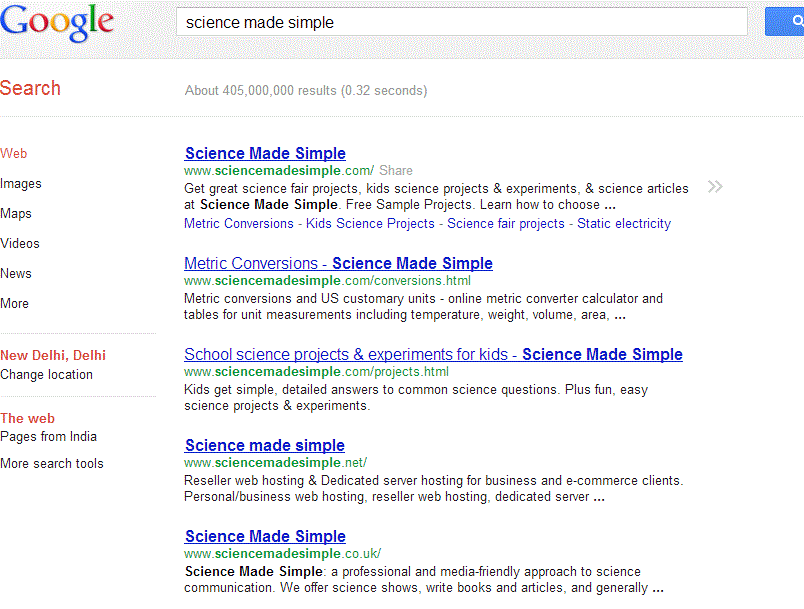Filter by Pages from India

tap(49, 437)
